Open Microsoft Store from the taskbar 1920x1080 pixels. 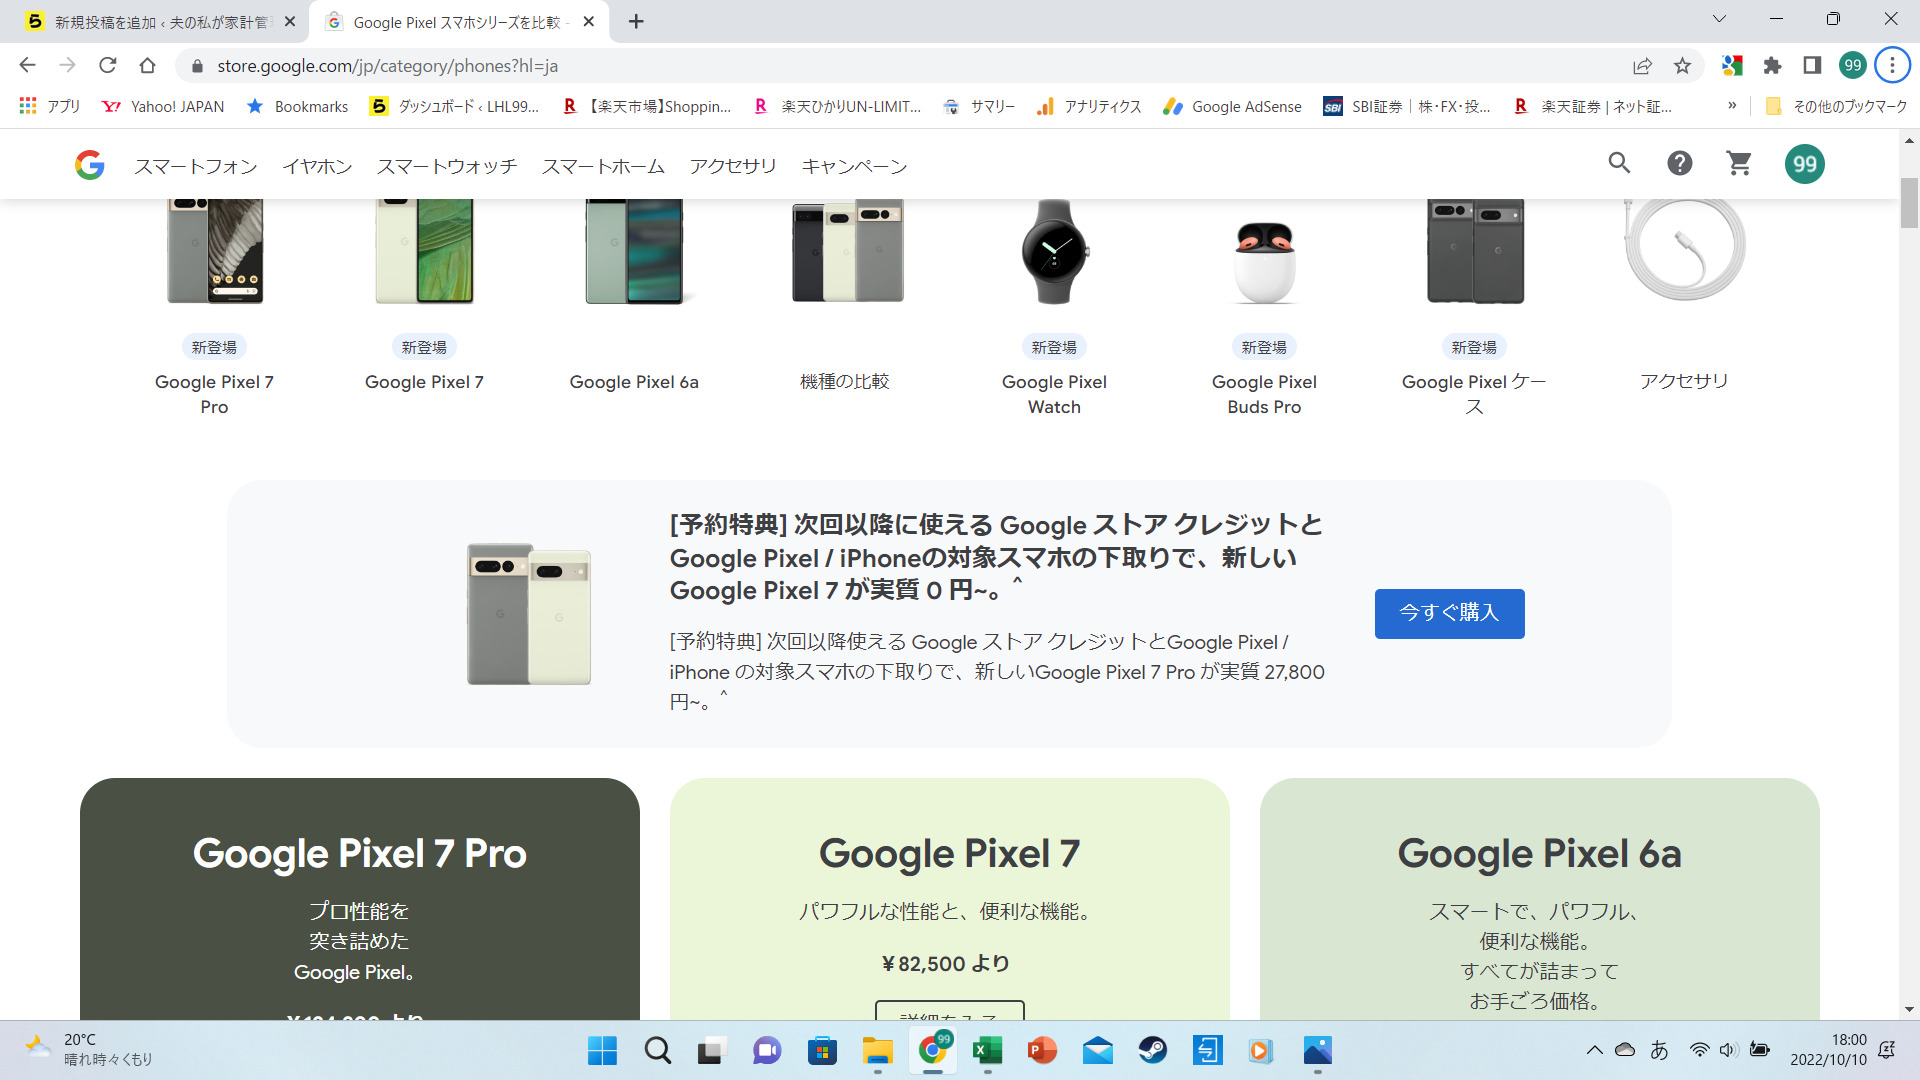point(822,1050)
